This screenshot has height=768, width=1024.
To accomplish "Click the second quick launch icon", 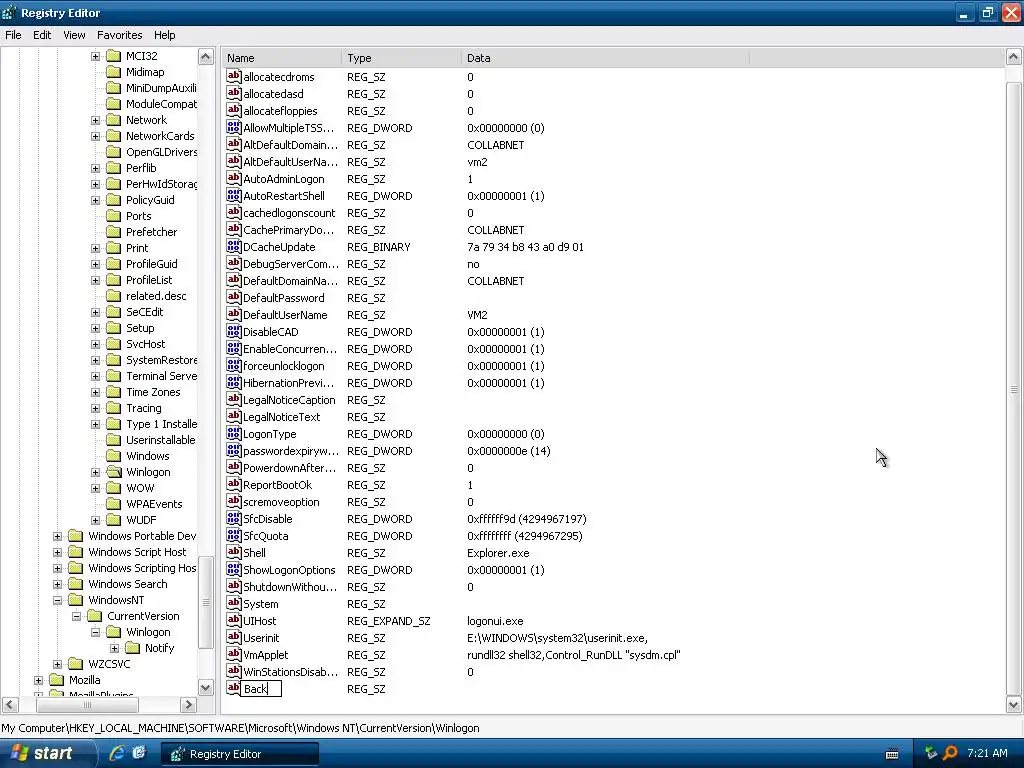I will (x=138, y=753).
